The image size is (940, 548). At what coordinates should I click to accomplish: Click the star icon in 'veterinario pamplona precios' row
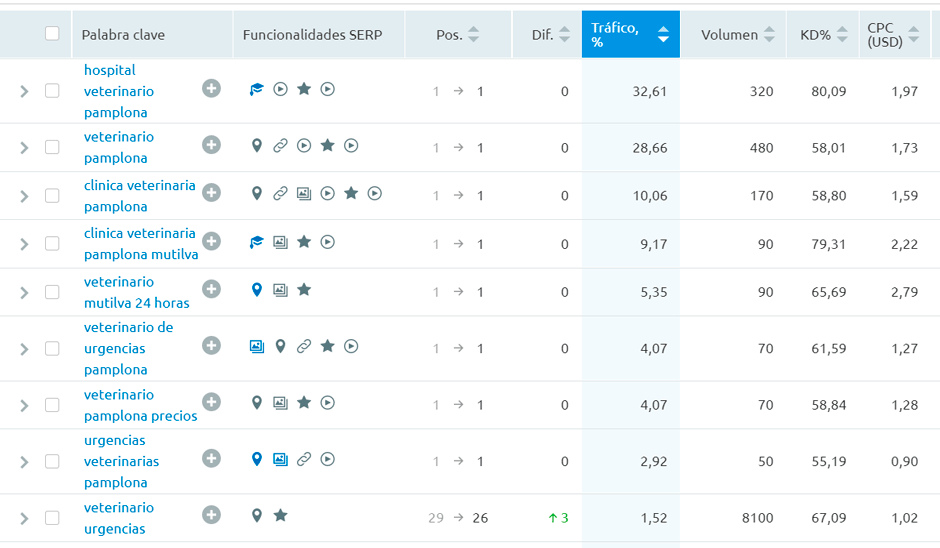[x=304, y=402]
